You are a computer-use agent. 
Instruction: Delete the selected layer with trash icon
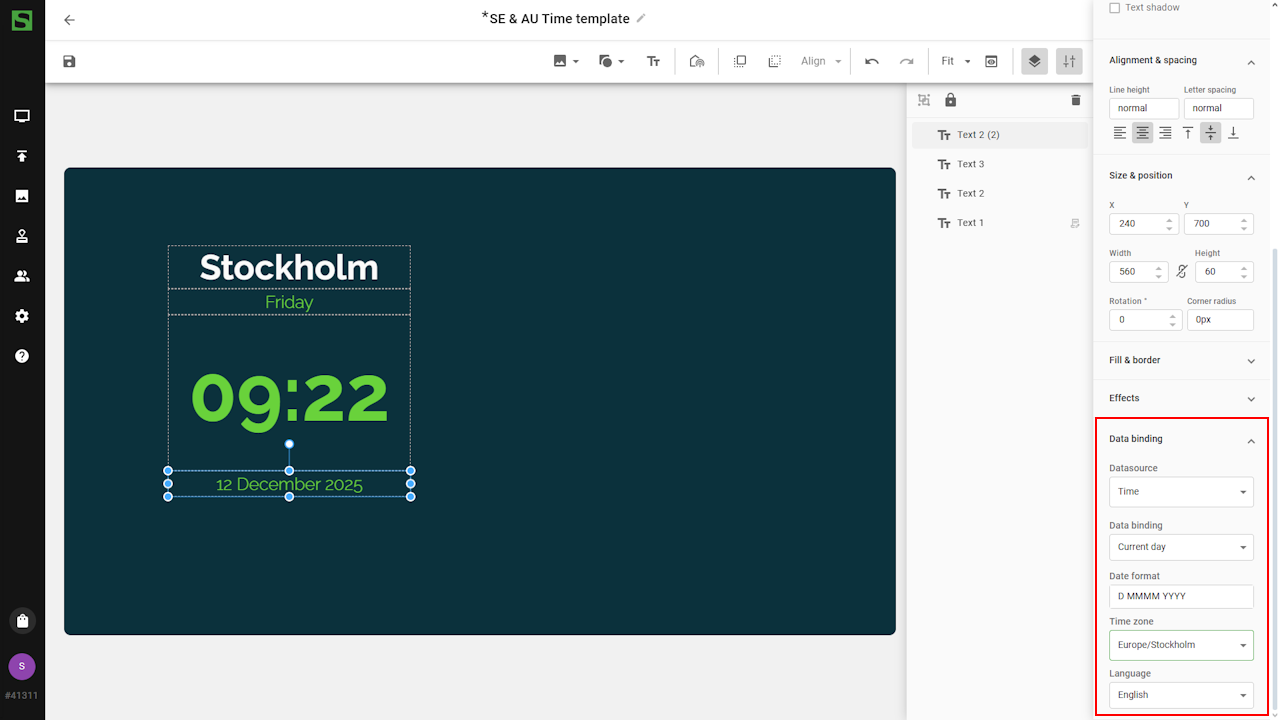[x=1075, y=100]
